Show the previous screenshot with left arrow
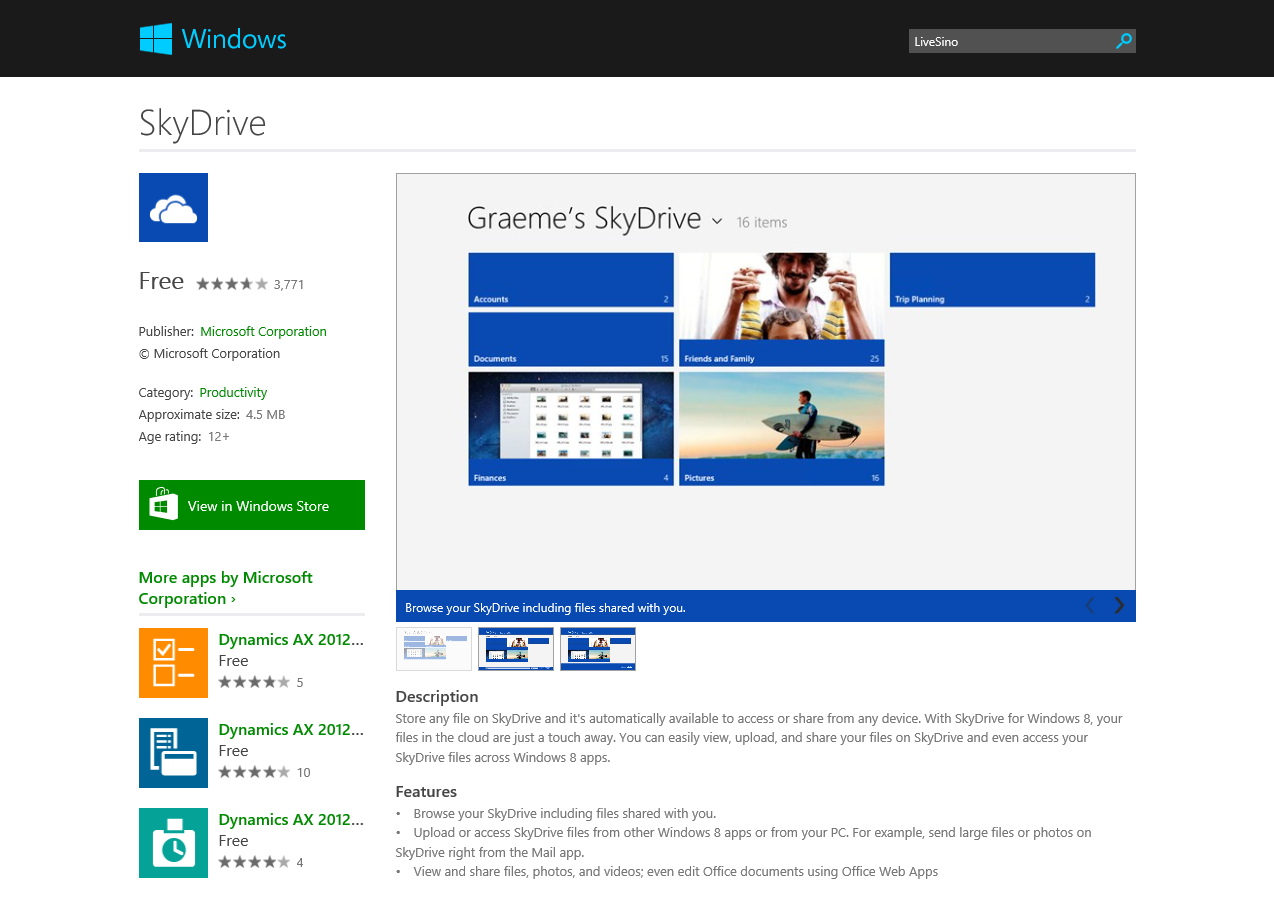 [1090, 605]
